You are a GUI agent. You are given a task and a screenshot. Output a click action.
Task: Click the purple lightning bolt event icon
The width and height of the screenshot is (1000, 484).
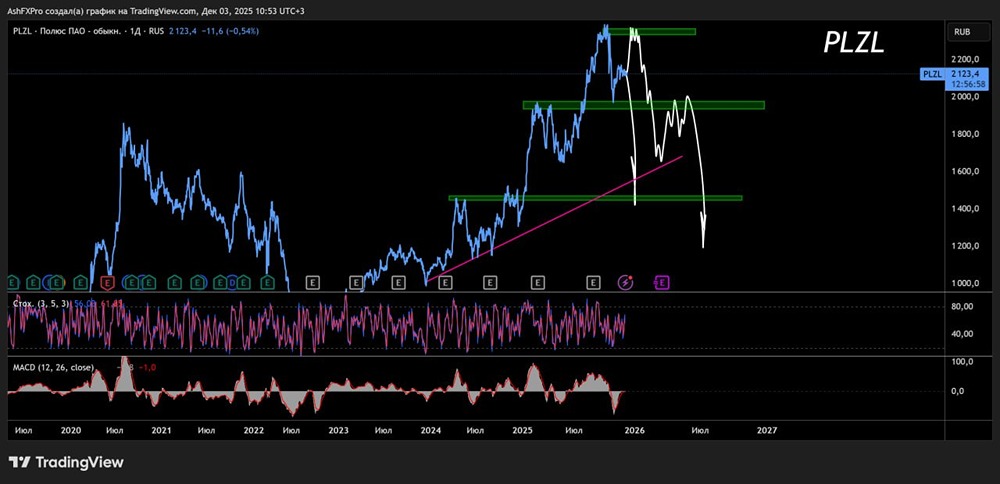626,282
